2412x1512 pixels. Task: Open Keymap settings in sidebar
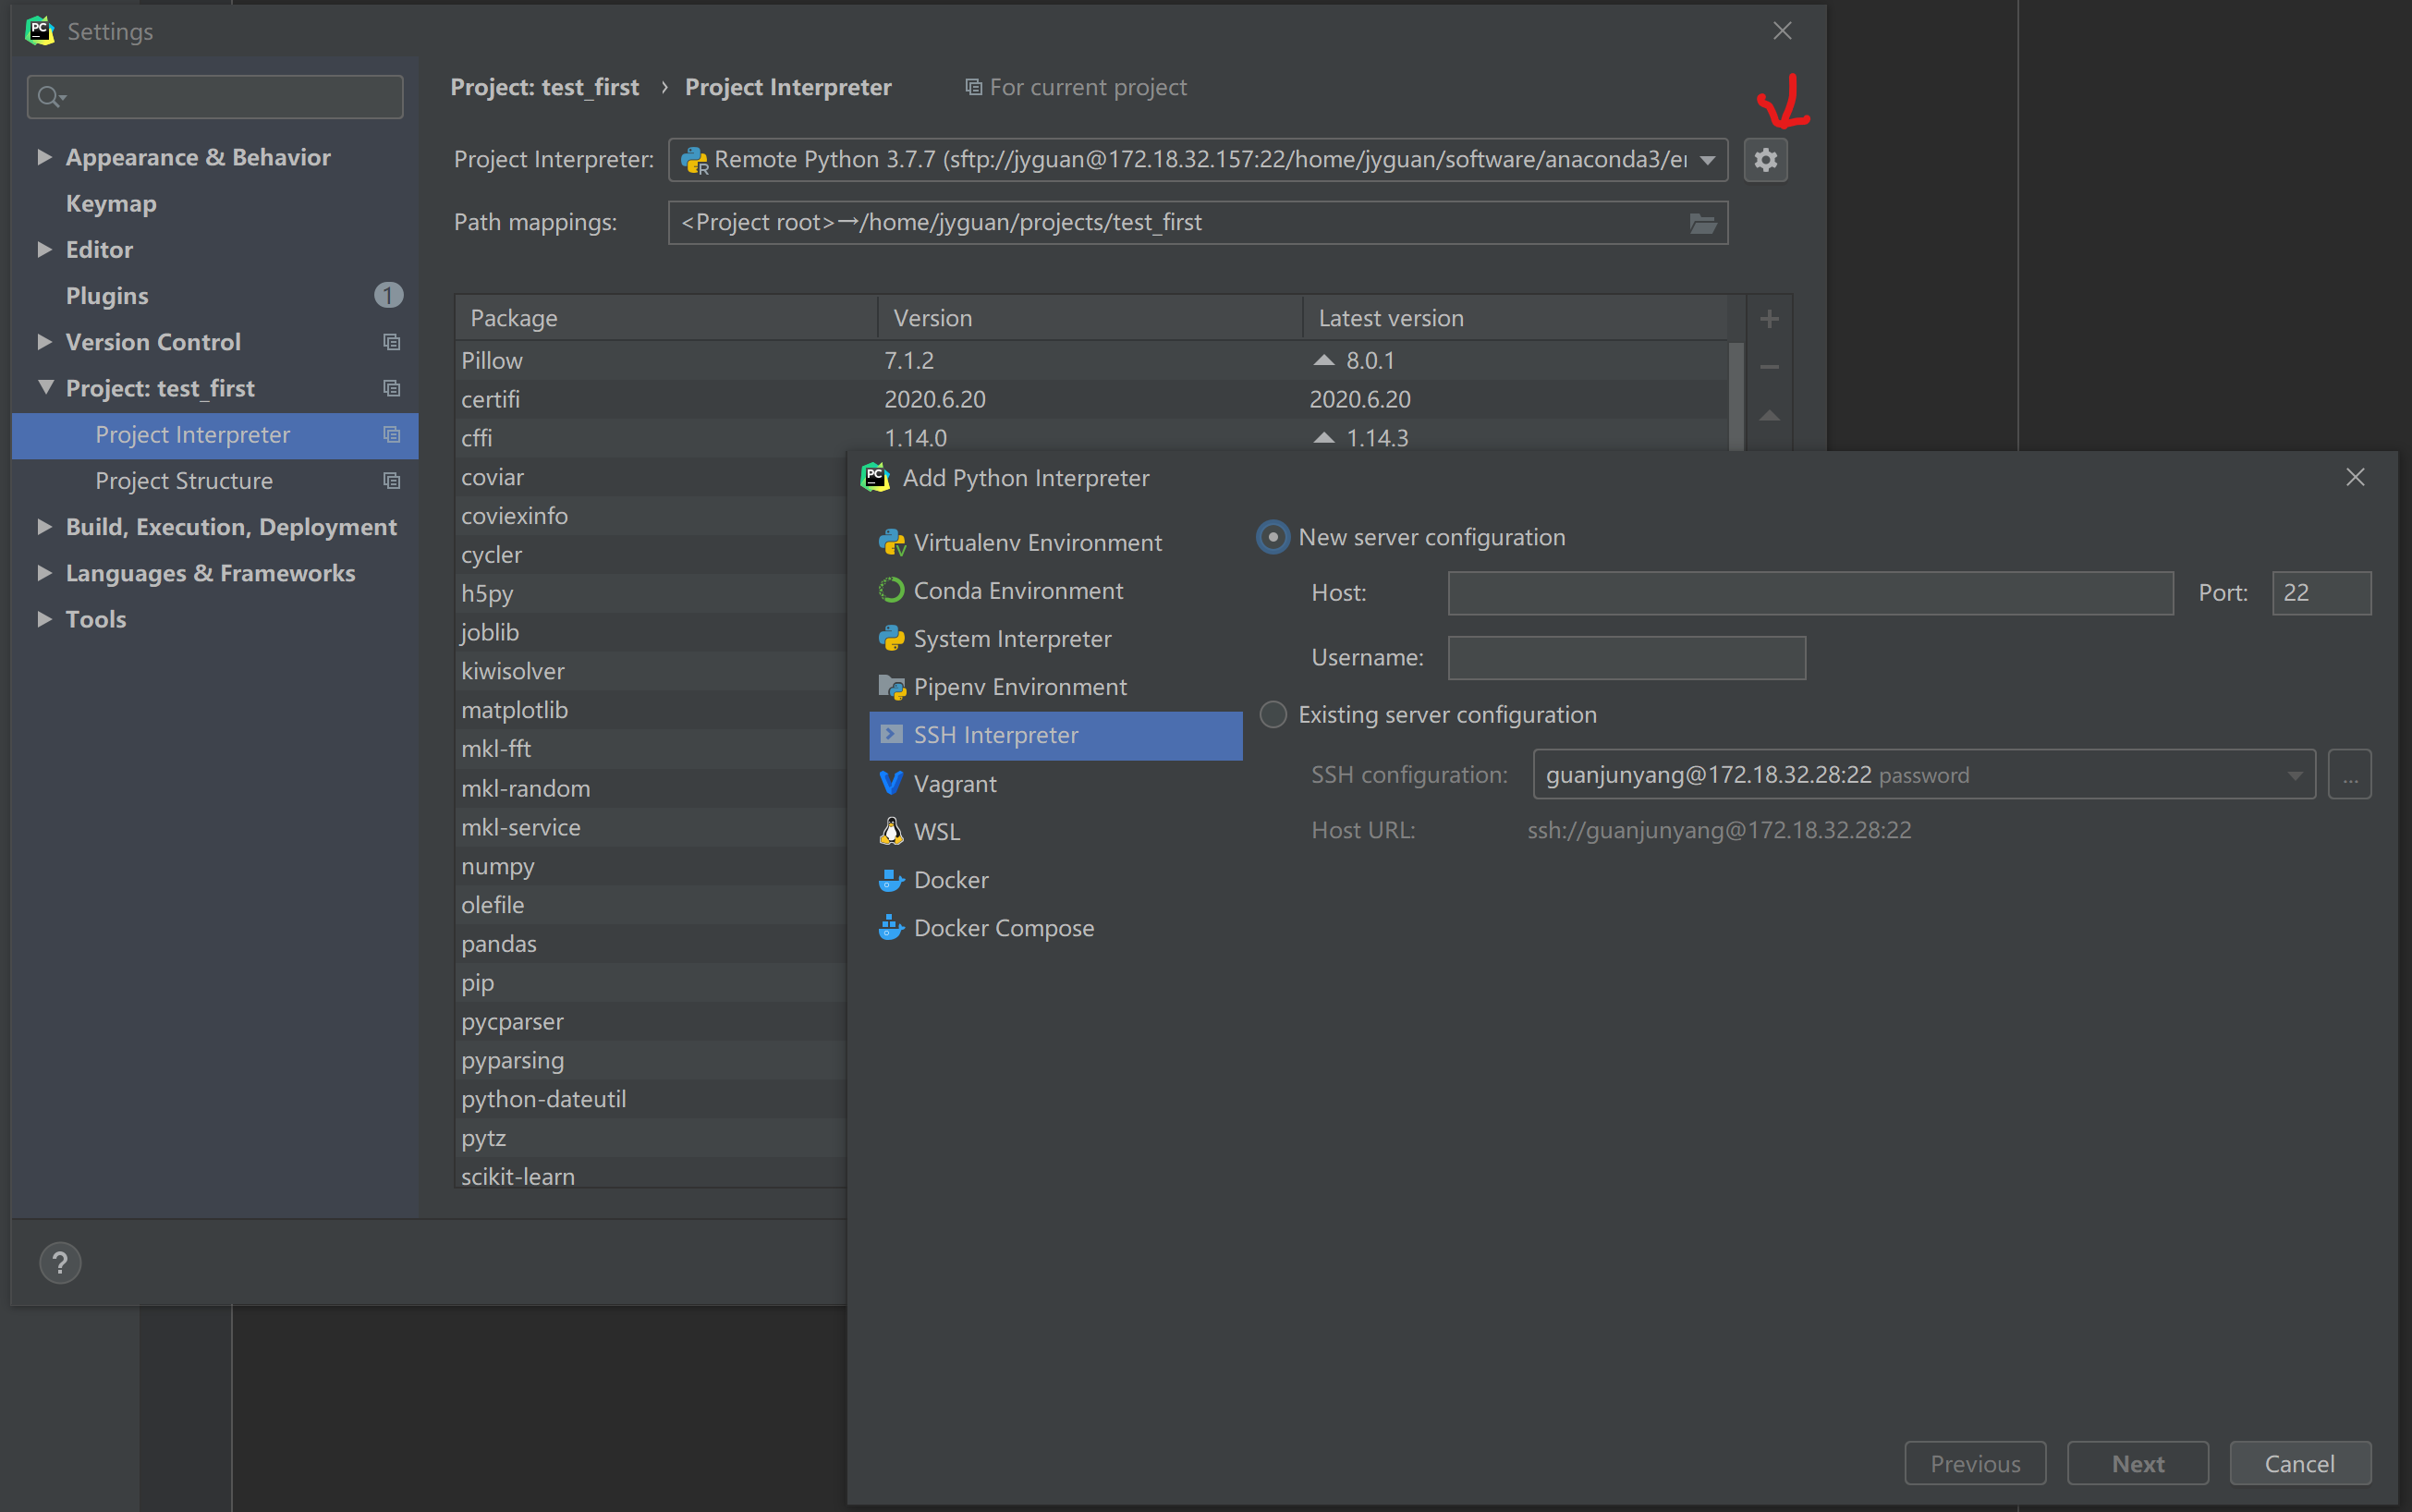click(x=110, y=203)
